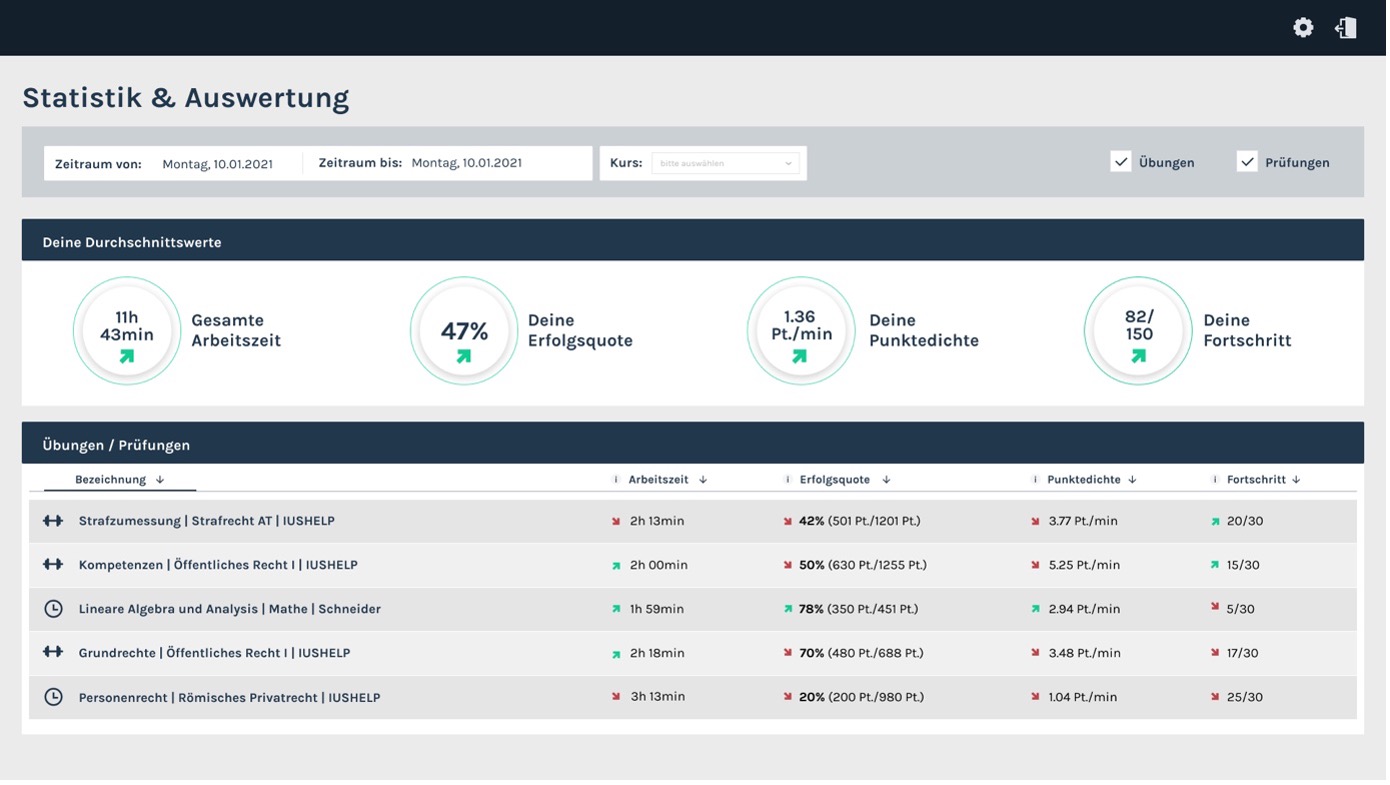Screen dimensions: 1390x785
Task: Click green arrow beside 2h 18min
Action: pos(616,654)
